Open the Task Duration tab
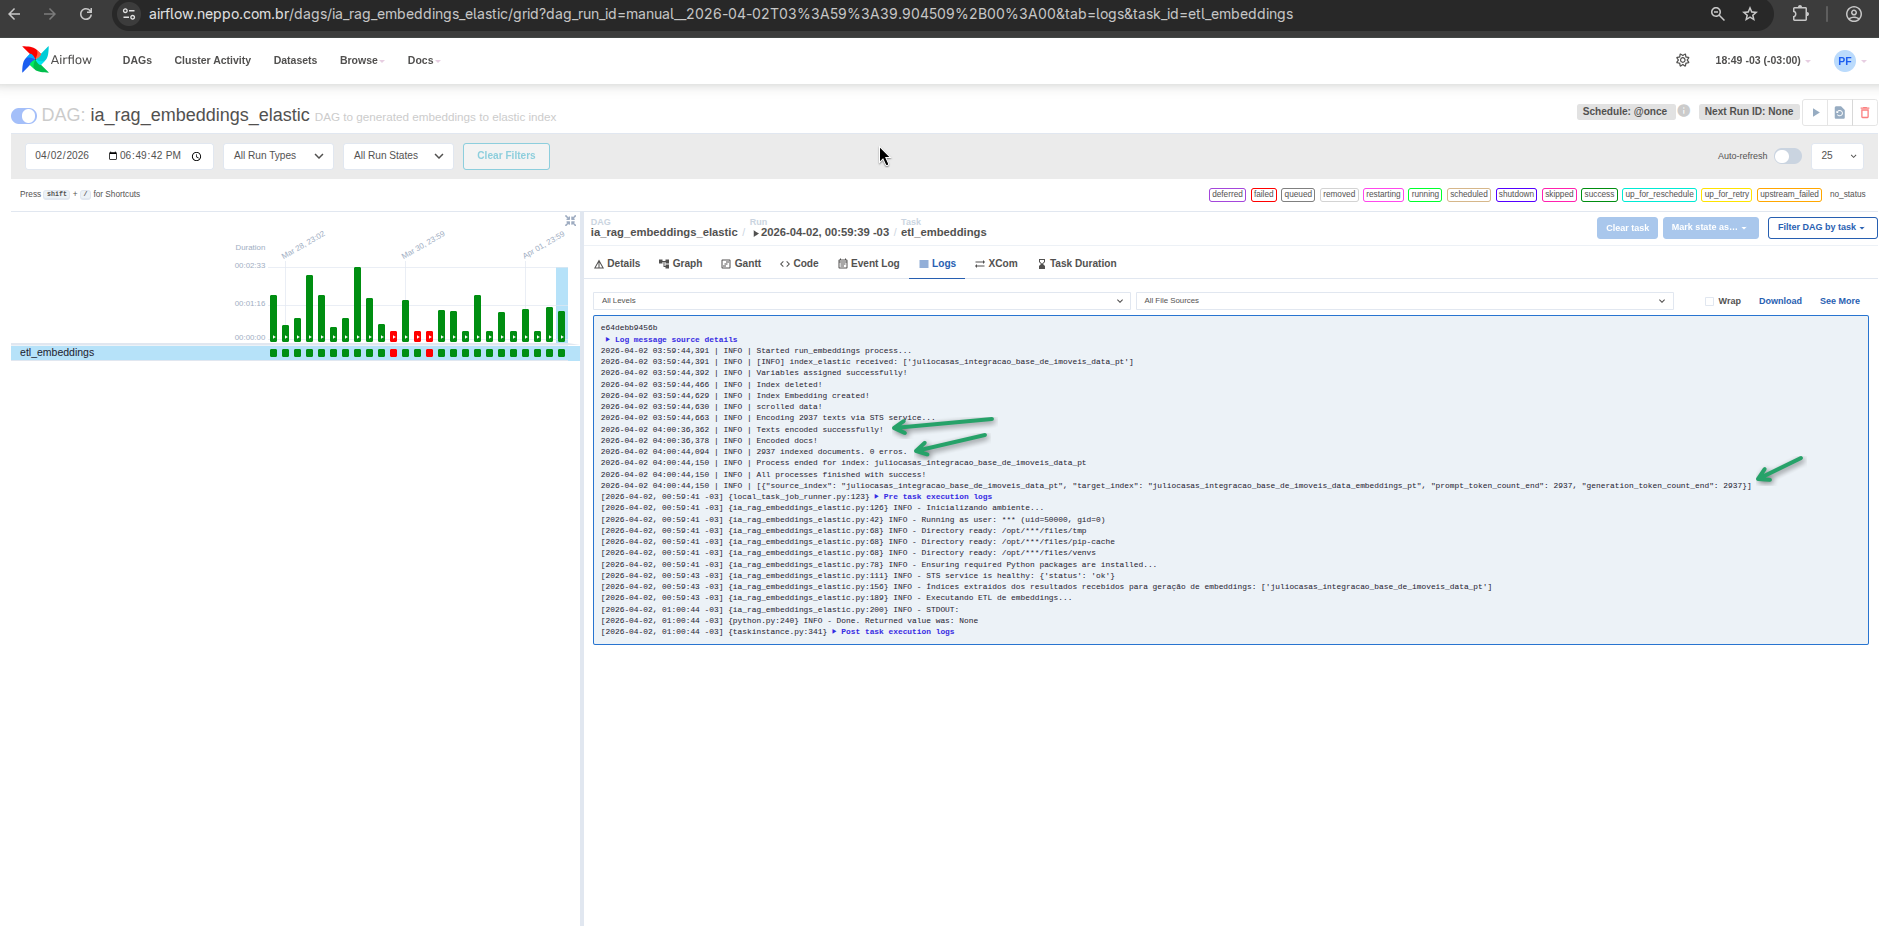The height and width of the screenshot is (926, 1879). click(x=1077, y=264)
